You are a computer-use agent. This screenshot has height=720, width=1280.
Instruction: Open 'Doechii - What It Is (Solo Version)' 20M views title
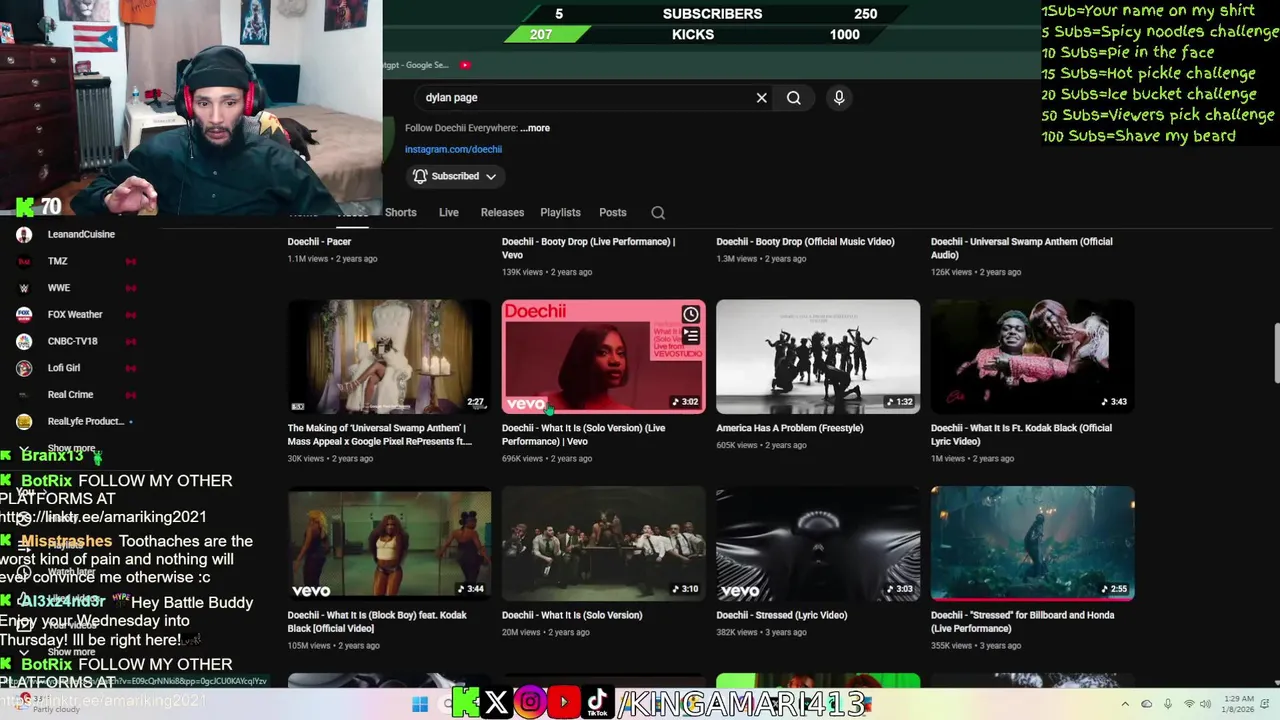pyautogui.click(x=572, y=615)
